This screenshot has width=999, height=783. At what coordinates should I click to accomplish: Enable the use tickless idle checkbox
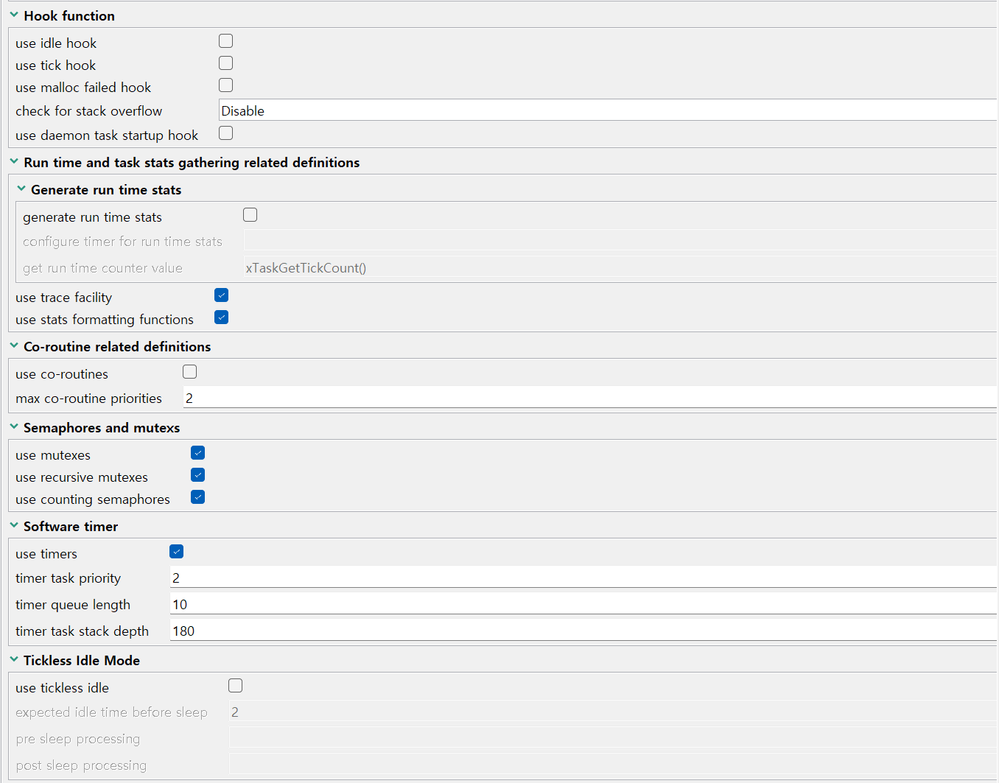(236, 686)
